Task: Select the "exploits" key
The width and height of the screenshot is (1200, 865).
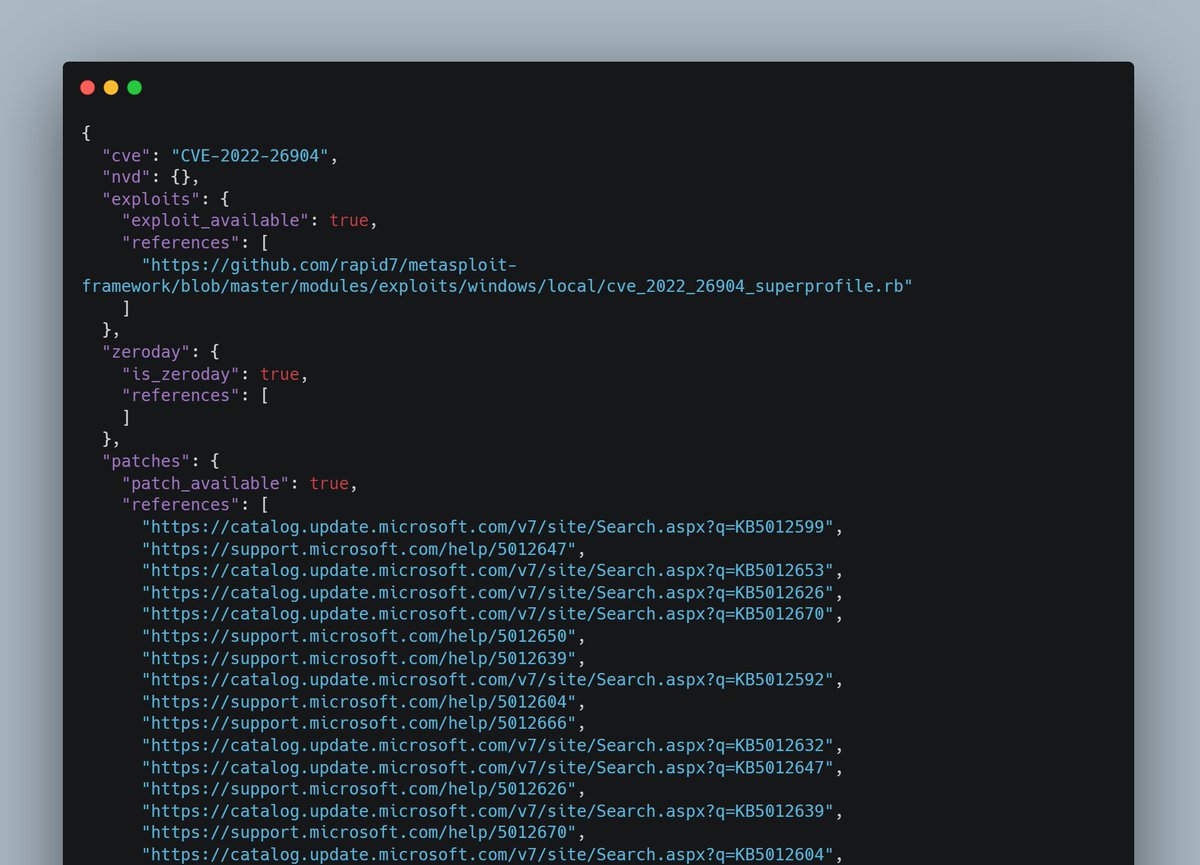Action: click(x=151, y=199)
